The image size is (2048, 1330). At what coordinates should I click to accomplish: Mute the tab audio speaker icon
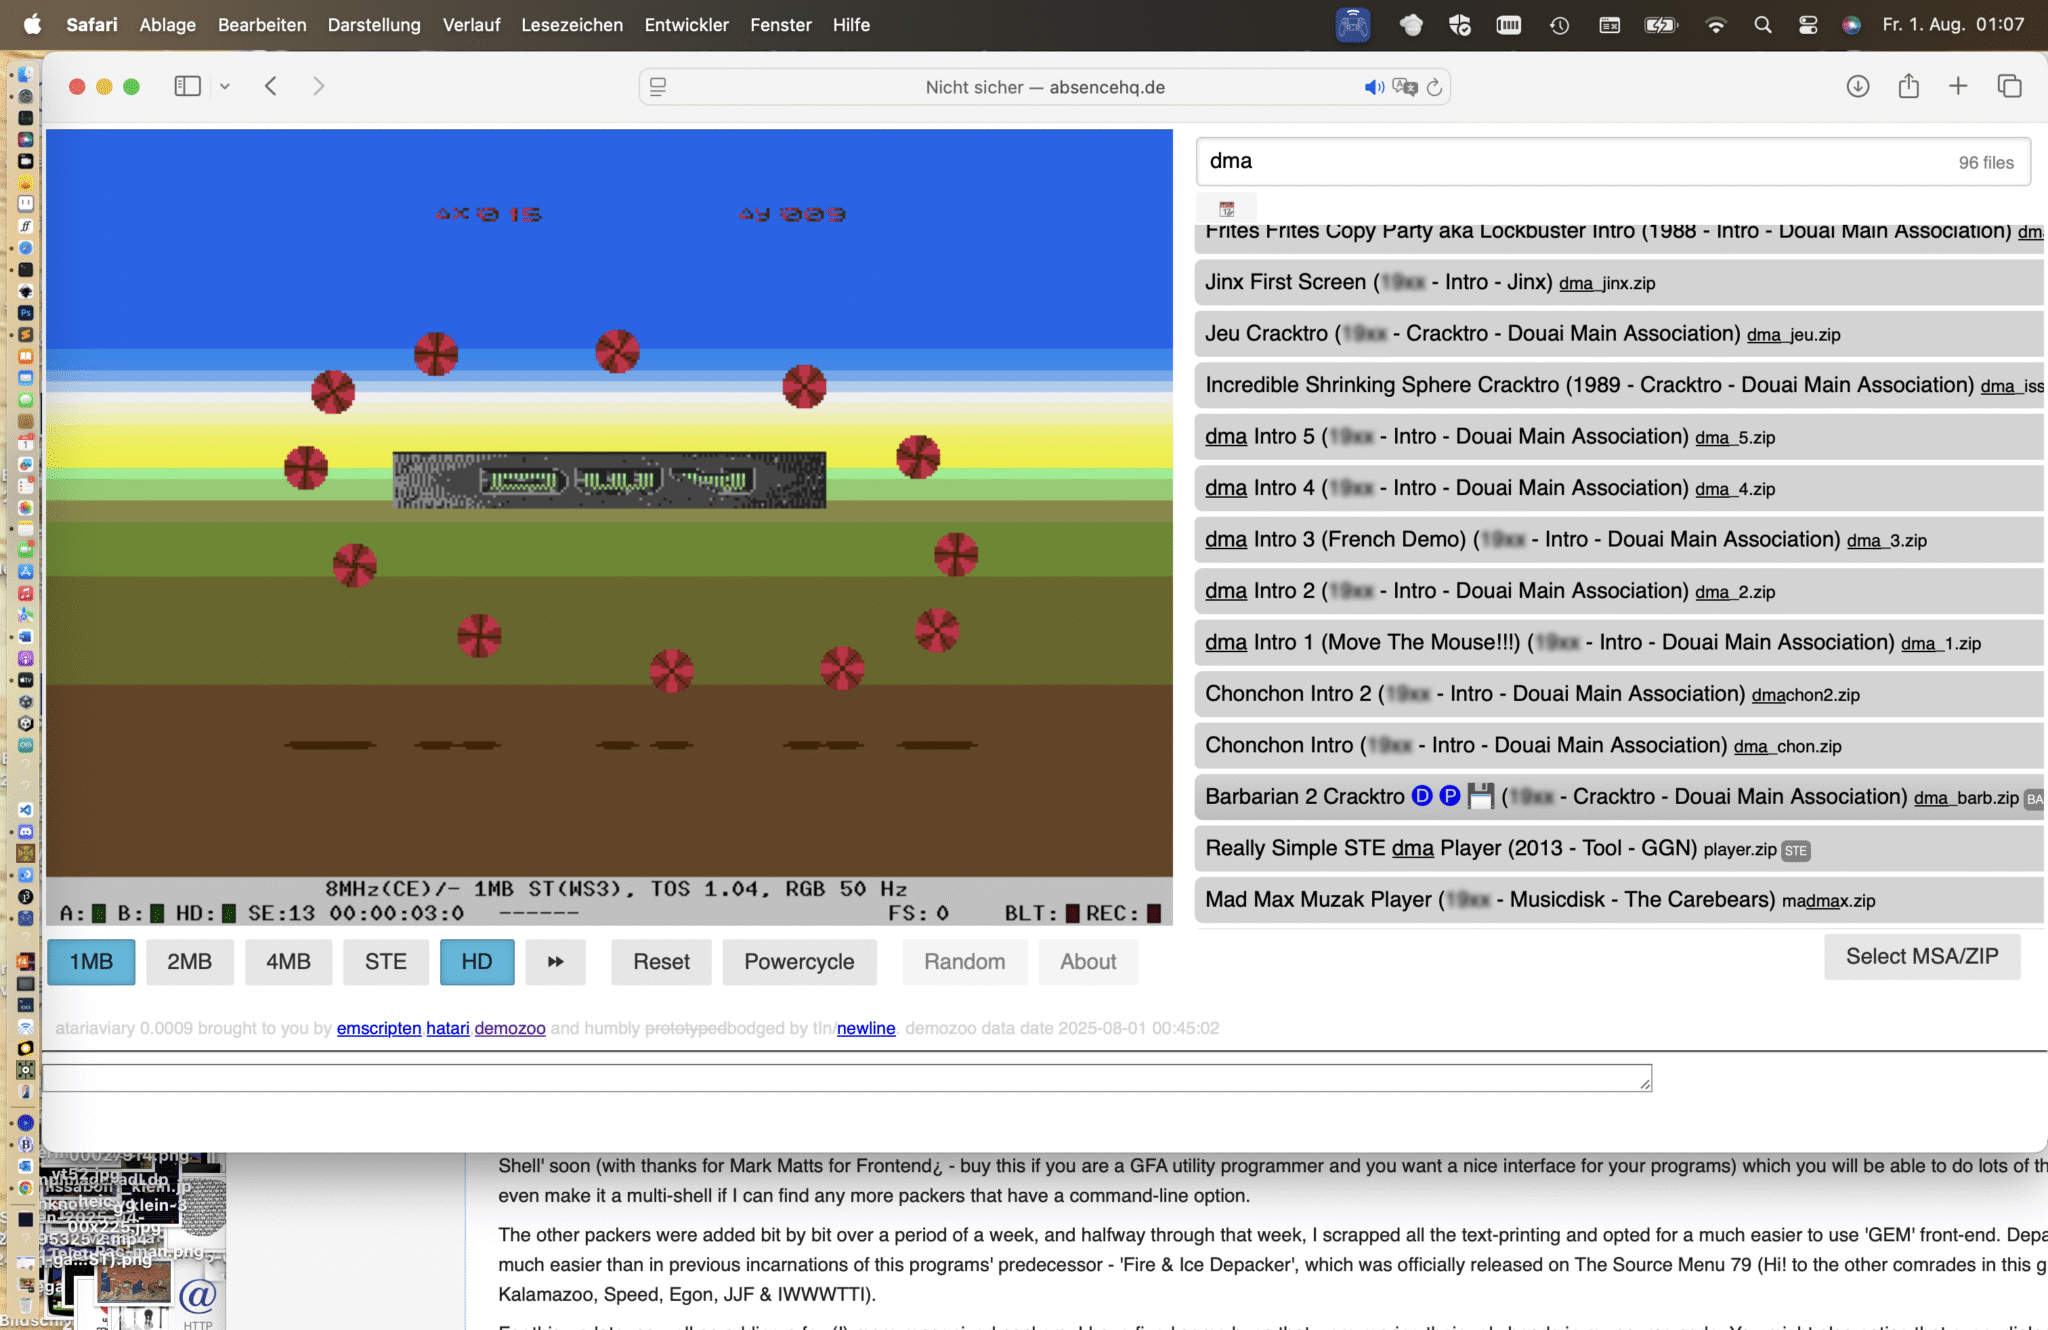[1374, 87]
